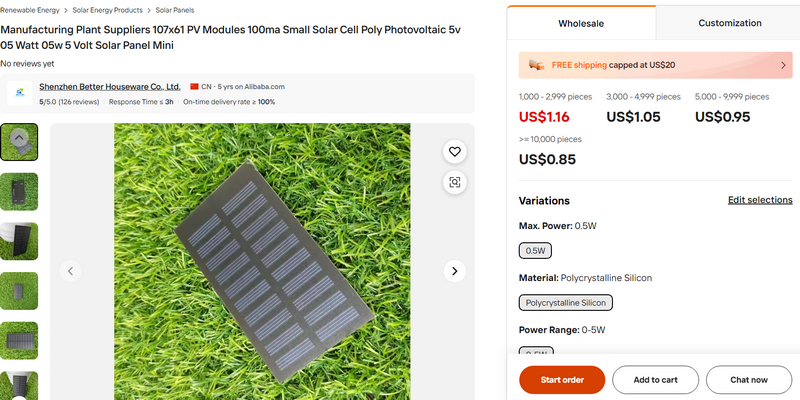This screenshot has width=800, height=400.
Task: Switch to the Customization tab
Action: (729, 22)
